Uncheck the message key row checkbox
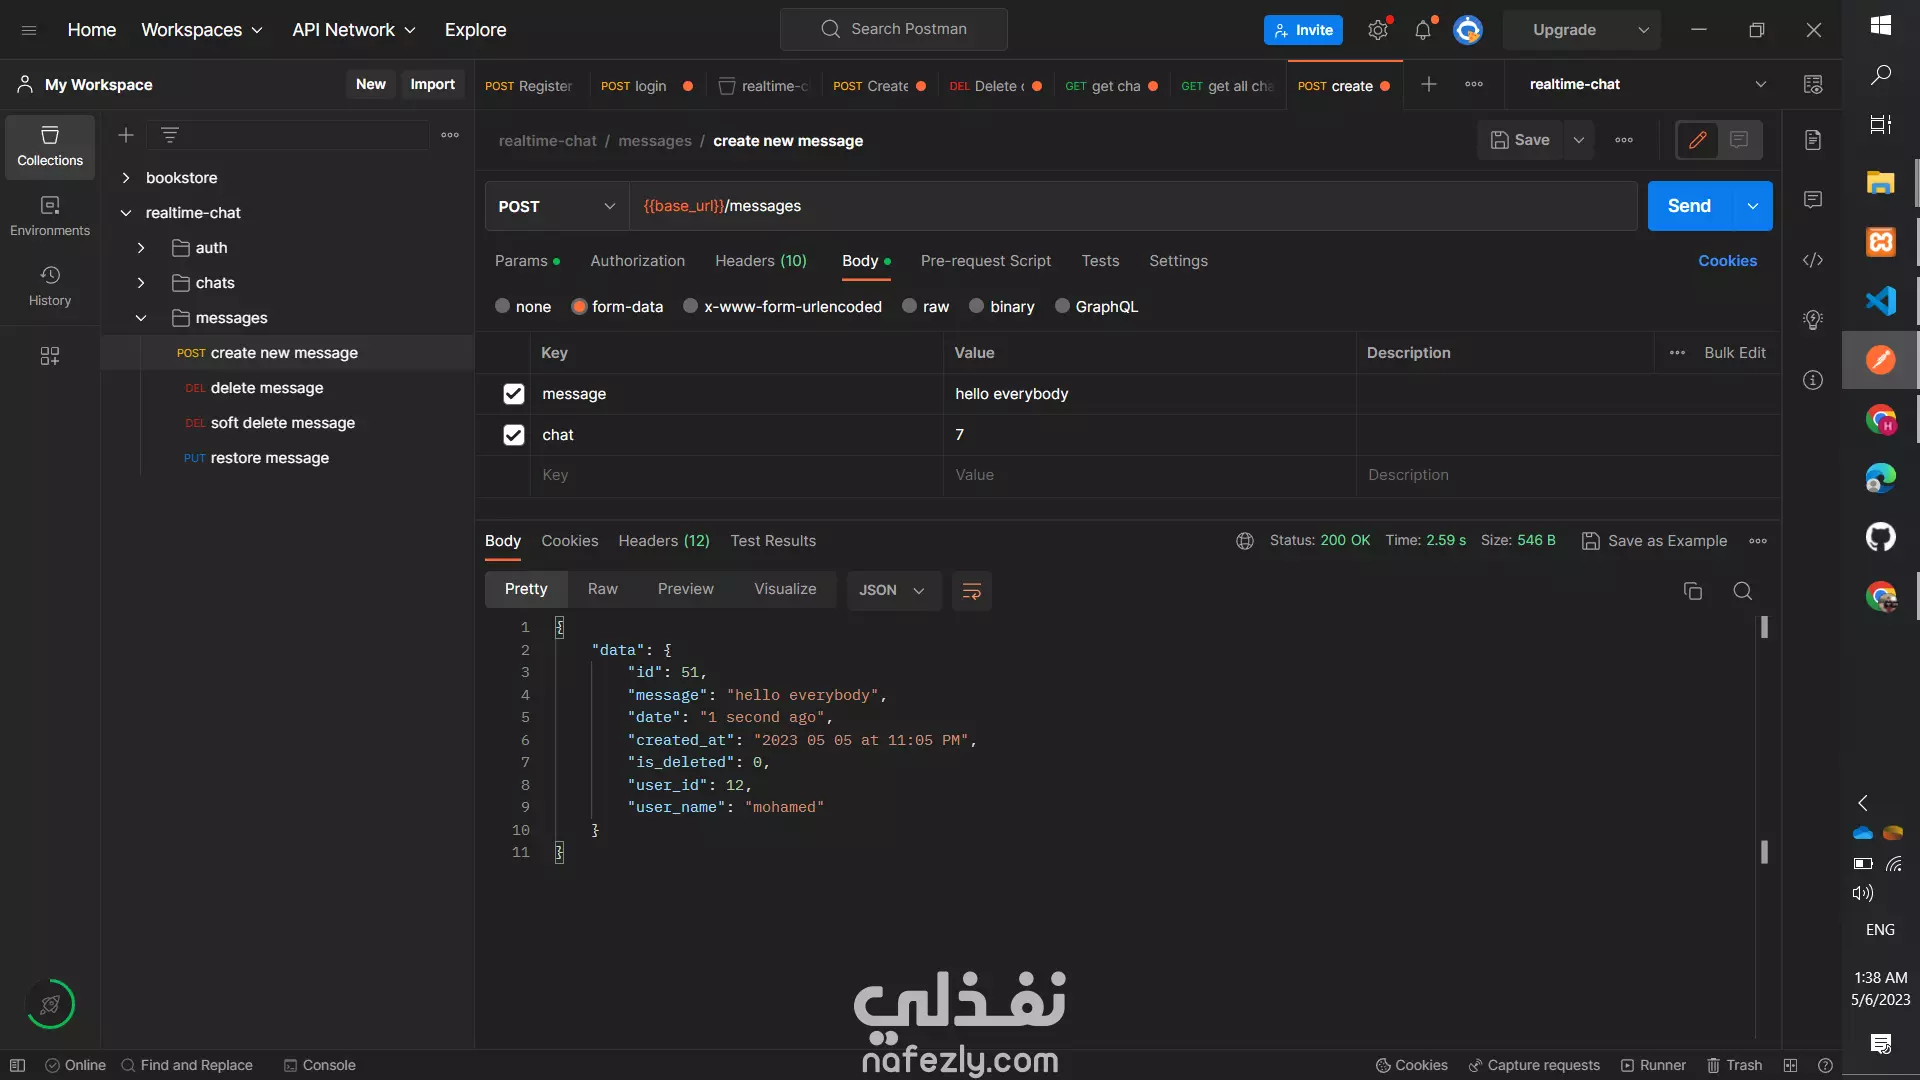This screenshot has width=1920, height=1080. tap(514, 394)
